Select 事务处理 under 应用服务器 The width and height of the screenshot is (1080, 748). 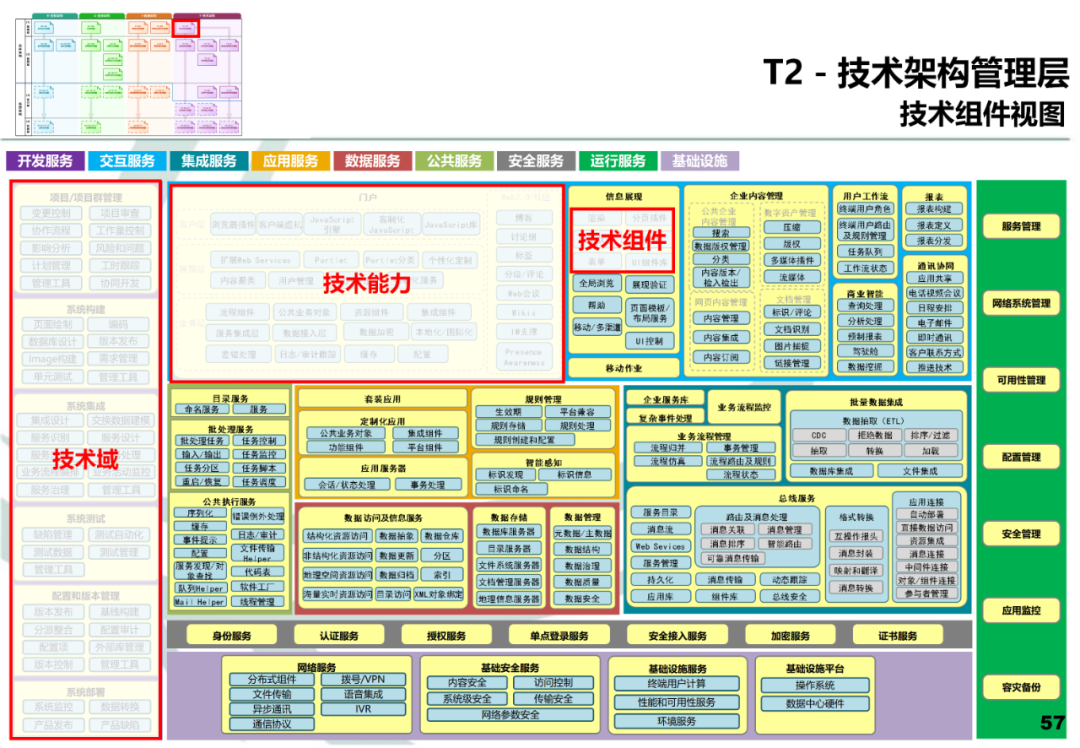tap(428, 484)
